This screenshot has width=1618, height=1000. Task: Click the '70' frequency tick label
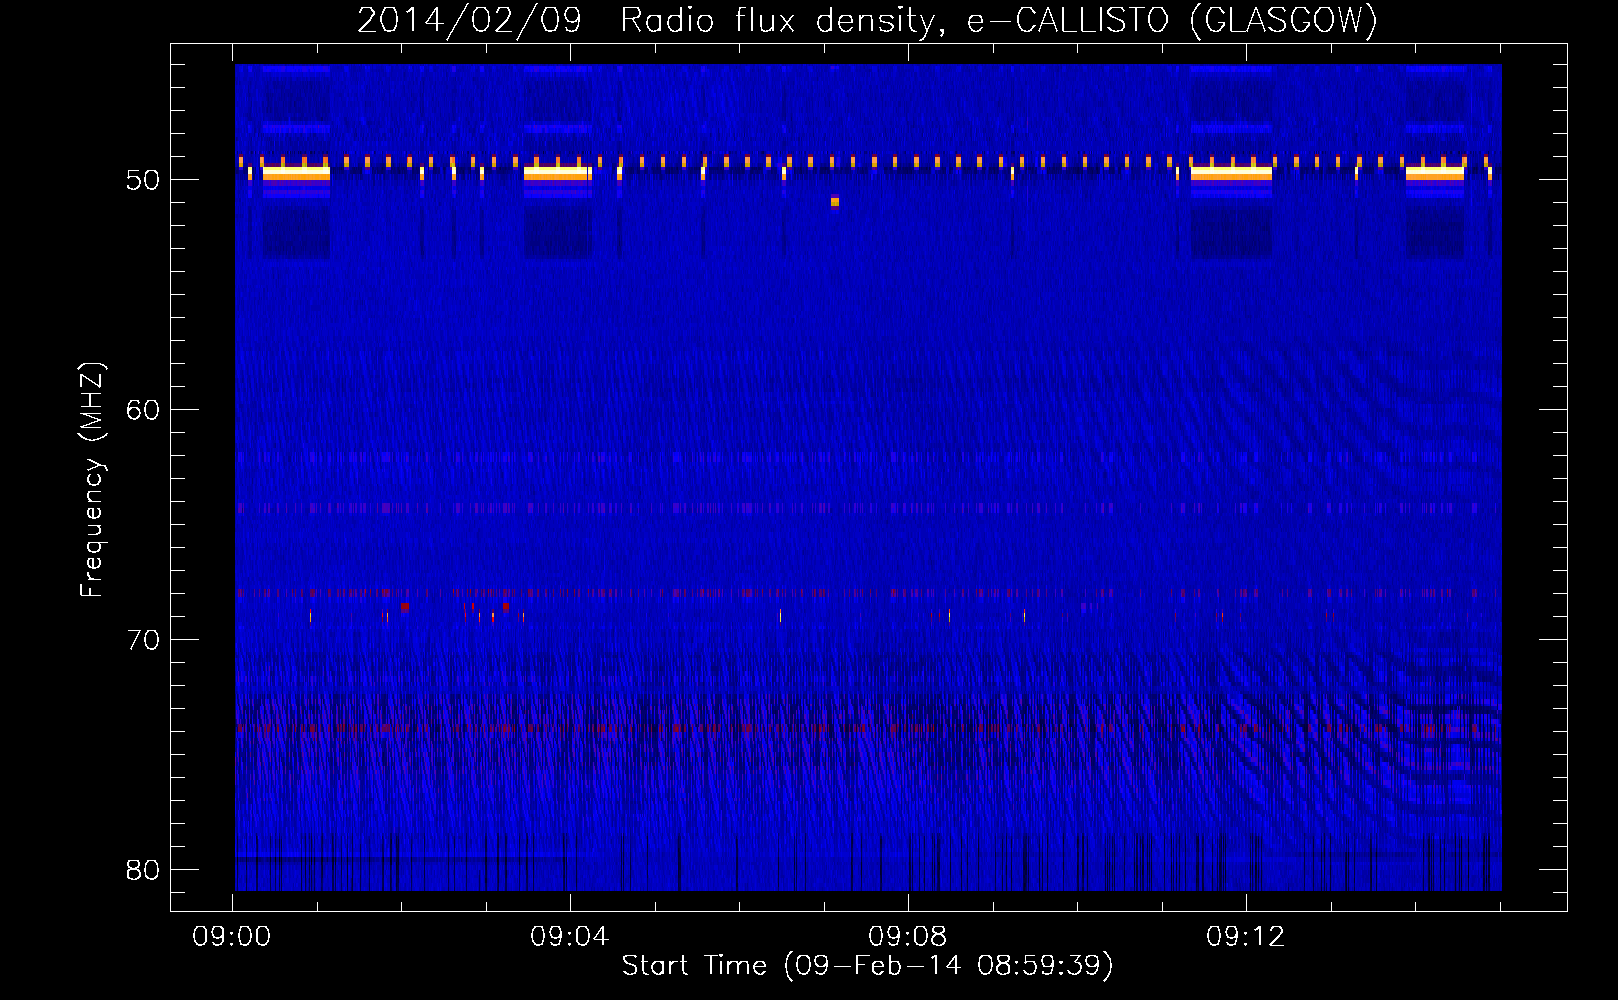(x=143, y=640)
